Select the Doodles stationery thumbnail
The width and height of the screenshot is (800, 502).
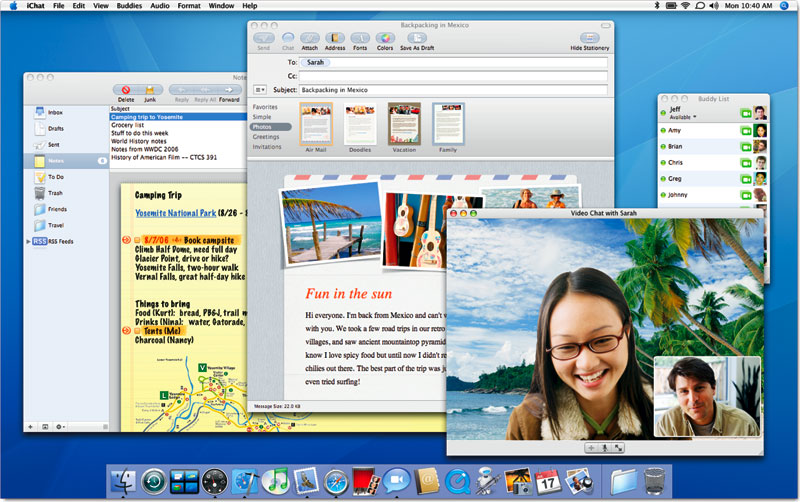tap(360, 126)
